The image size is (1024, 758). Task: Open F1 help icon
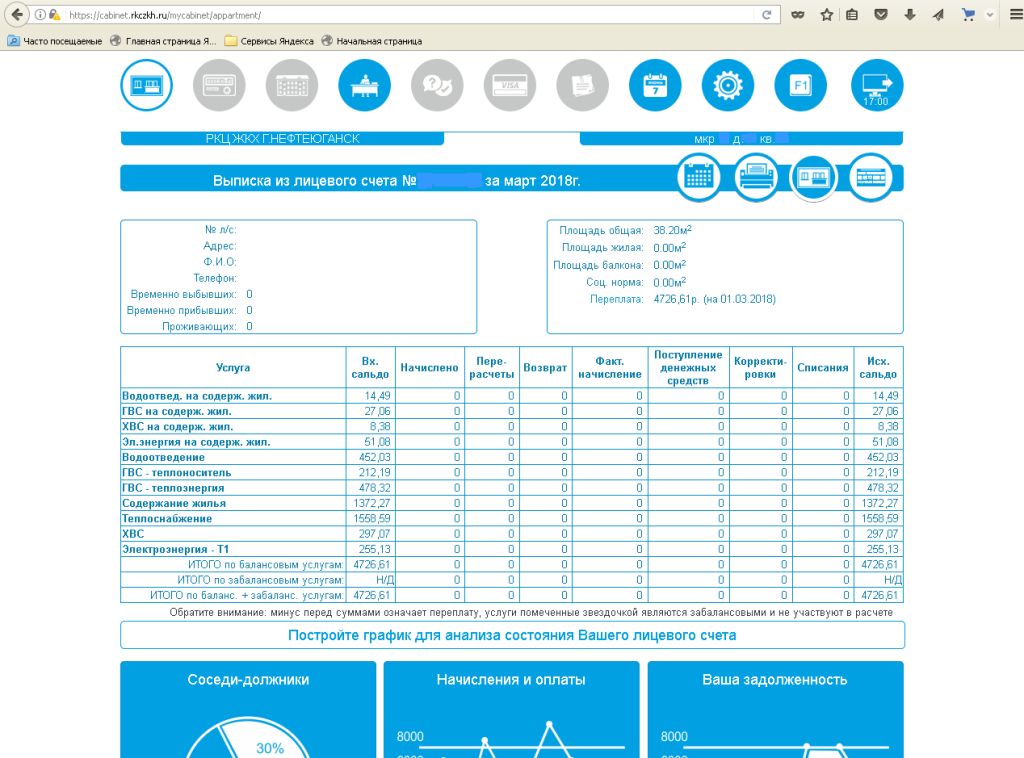pyautogui.click(x=801, y=85)
